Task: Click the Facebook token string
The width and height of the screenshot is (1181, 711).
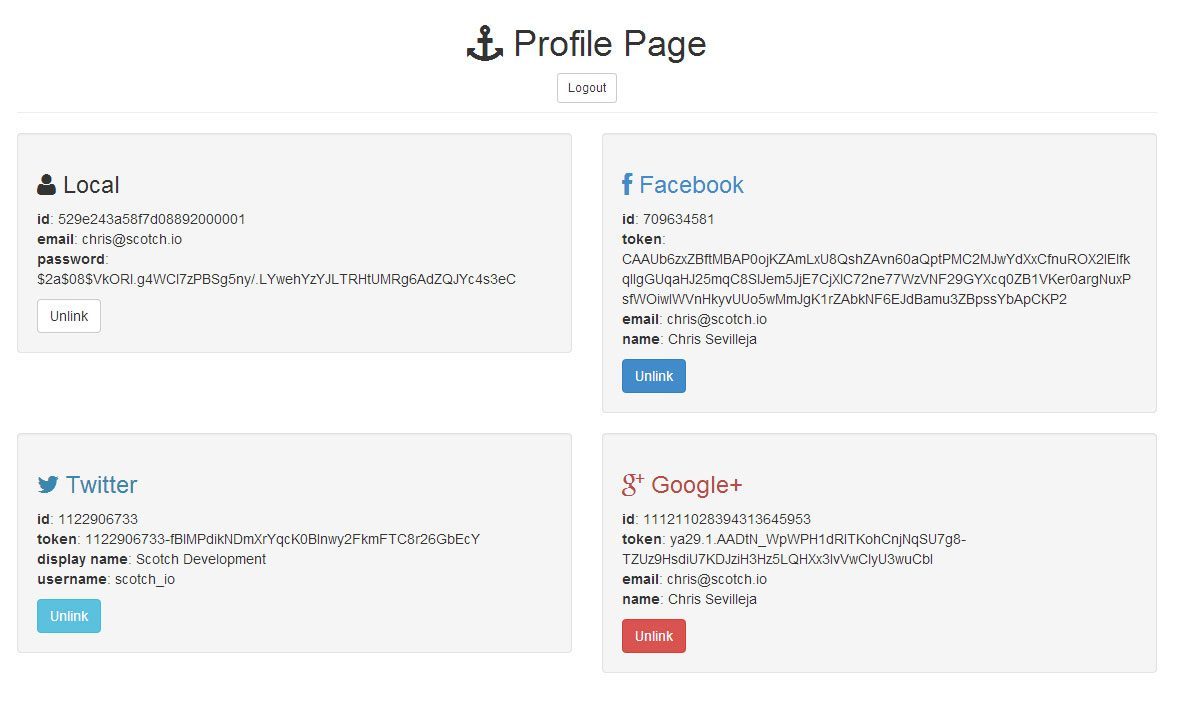Action: [876, 279]
